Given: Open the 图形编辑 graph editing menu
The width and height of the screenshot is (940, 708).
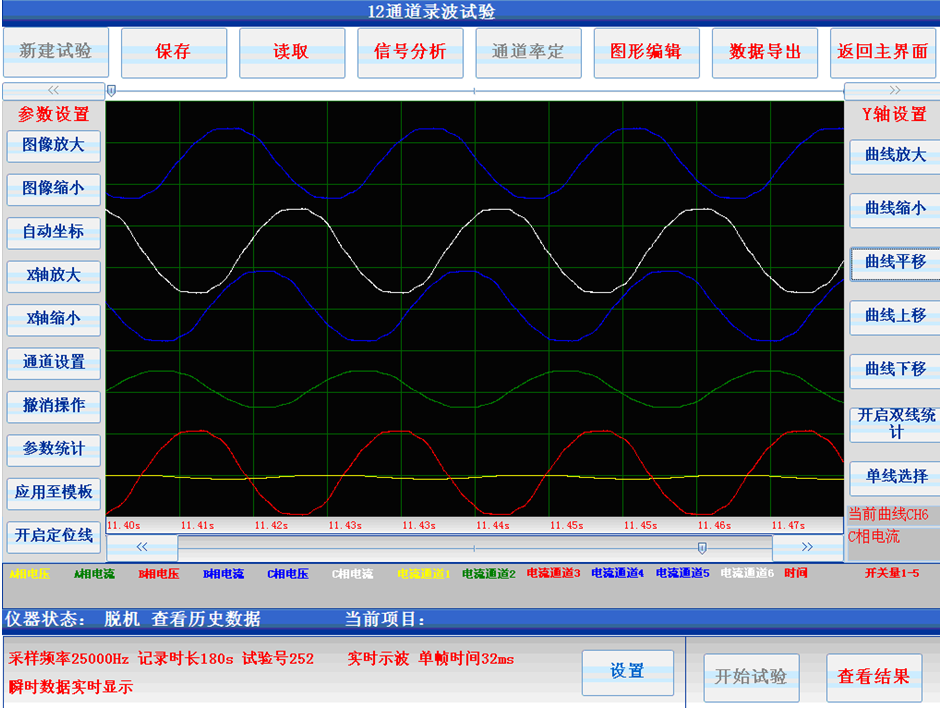Looking at the screenshot, I should (646, 52).
